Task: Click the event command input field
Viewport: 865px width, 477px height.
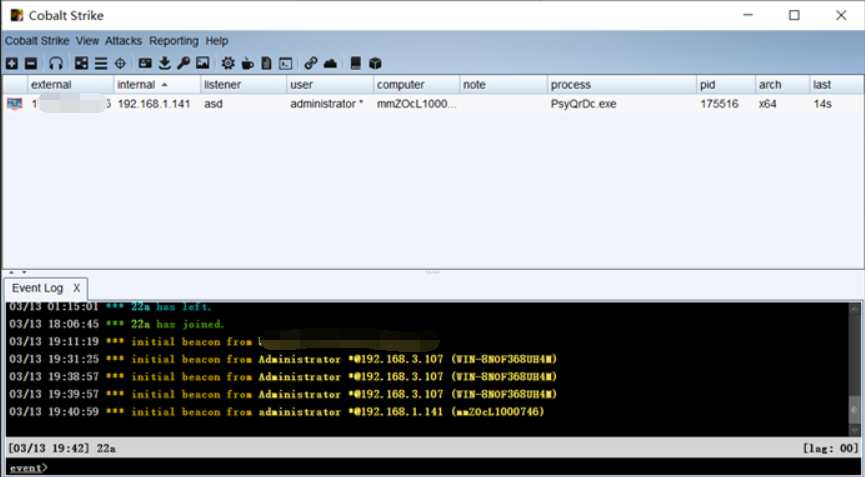Action: click(x=430, y=467)
